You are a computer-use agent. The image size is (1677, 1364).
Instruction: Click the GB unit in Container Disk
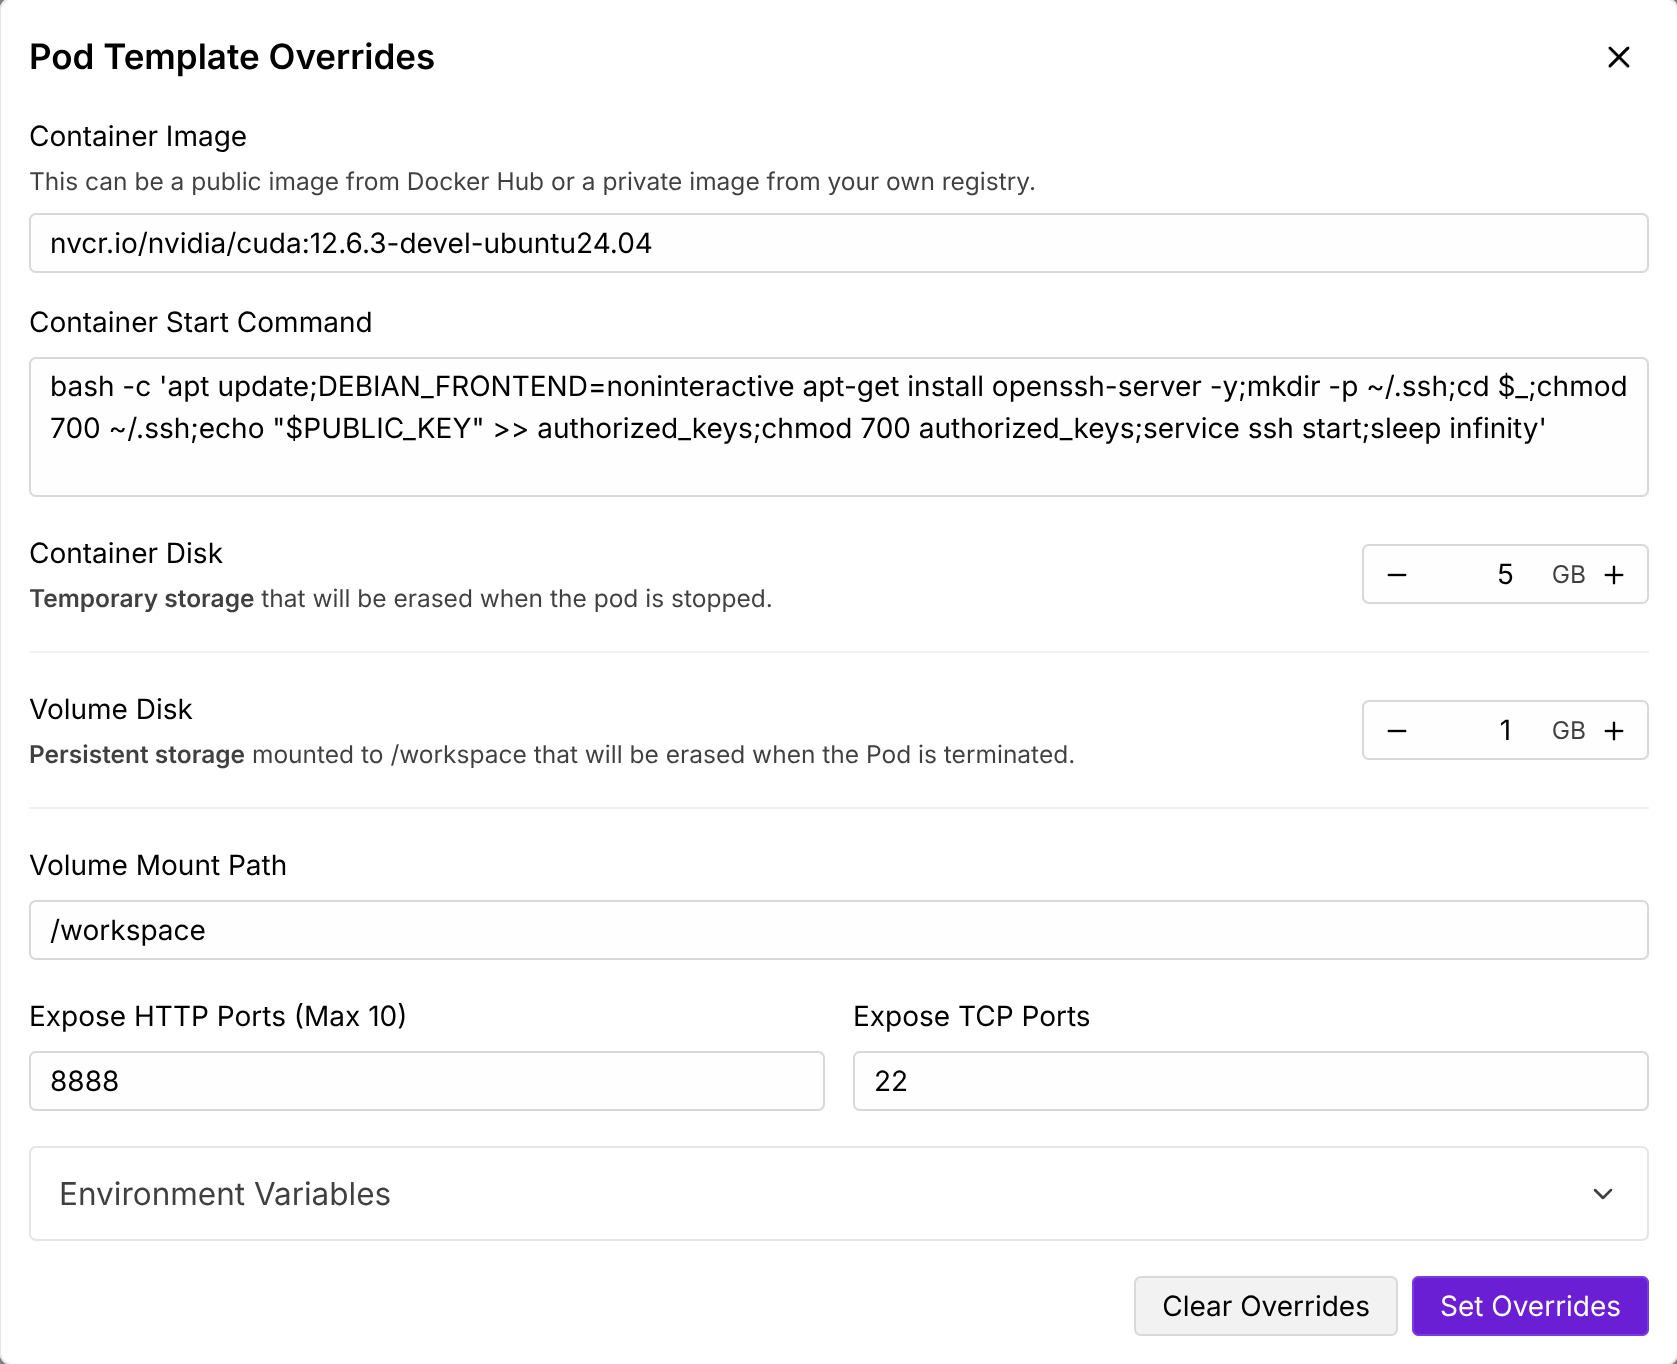point(1568,575)
